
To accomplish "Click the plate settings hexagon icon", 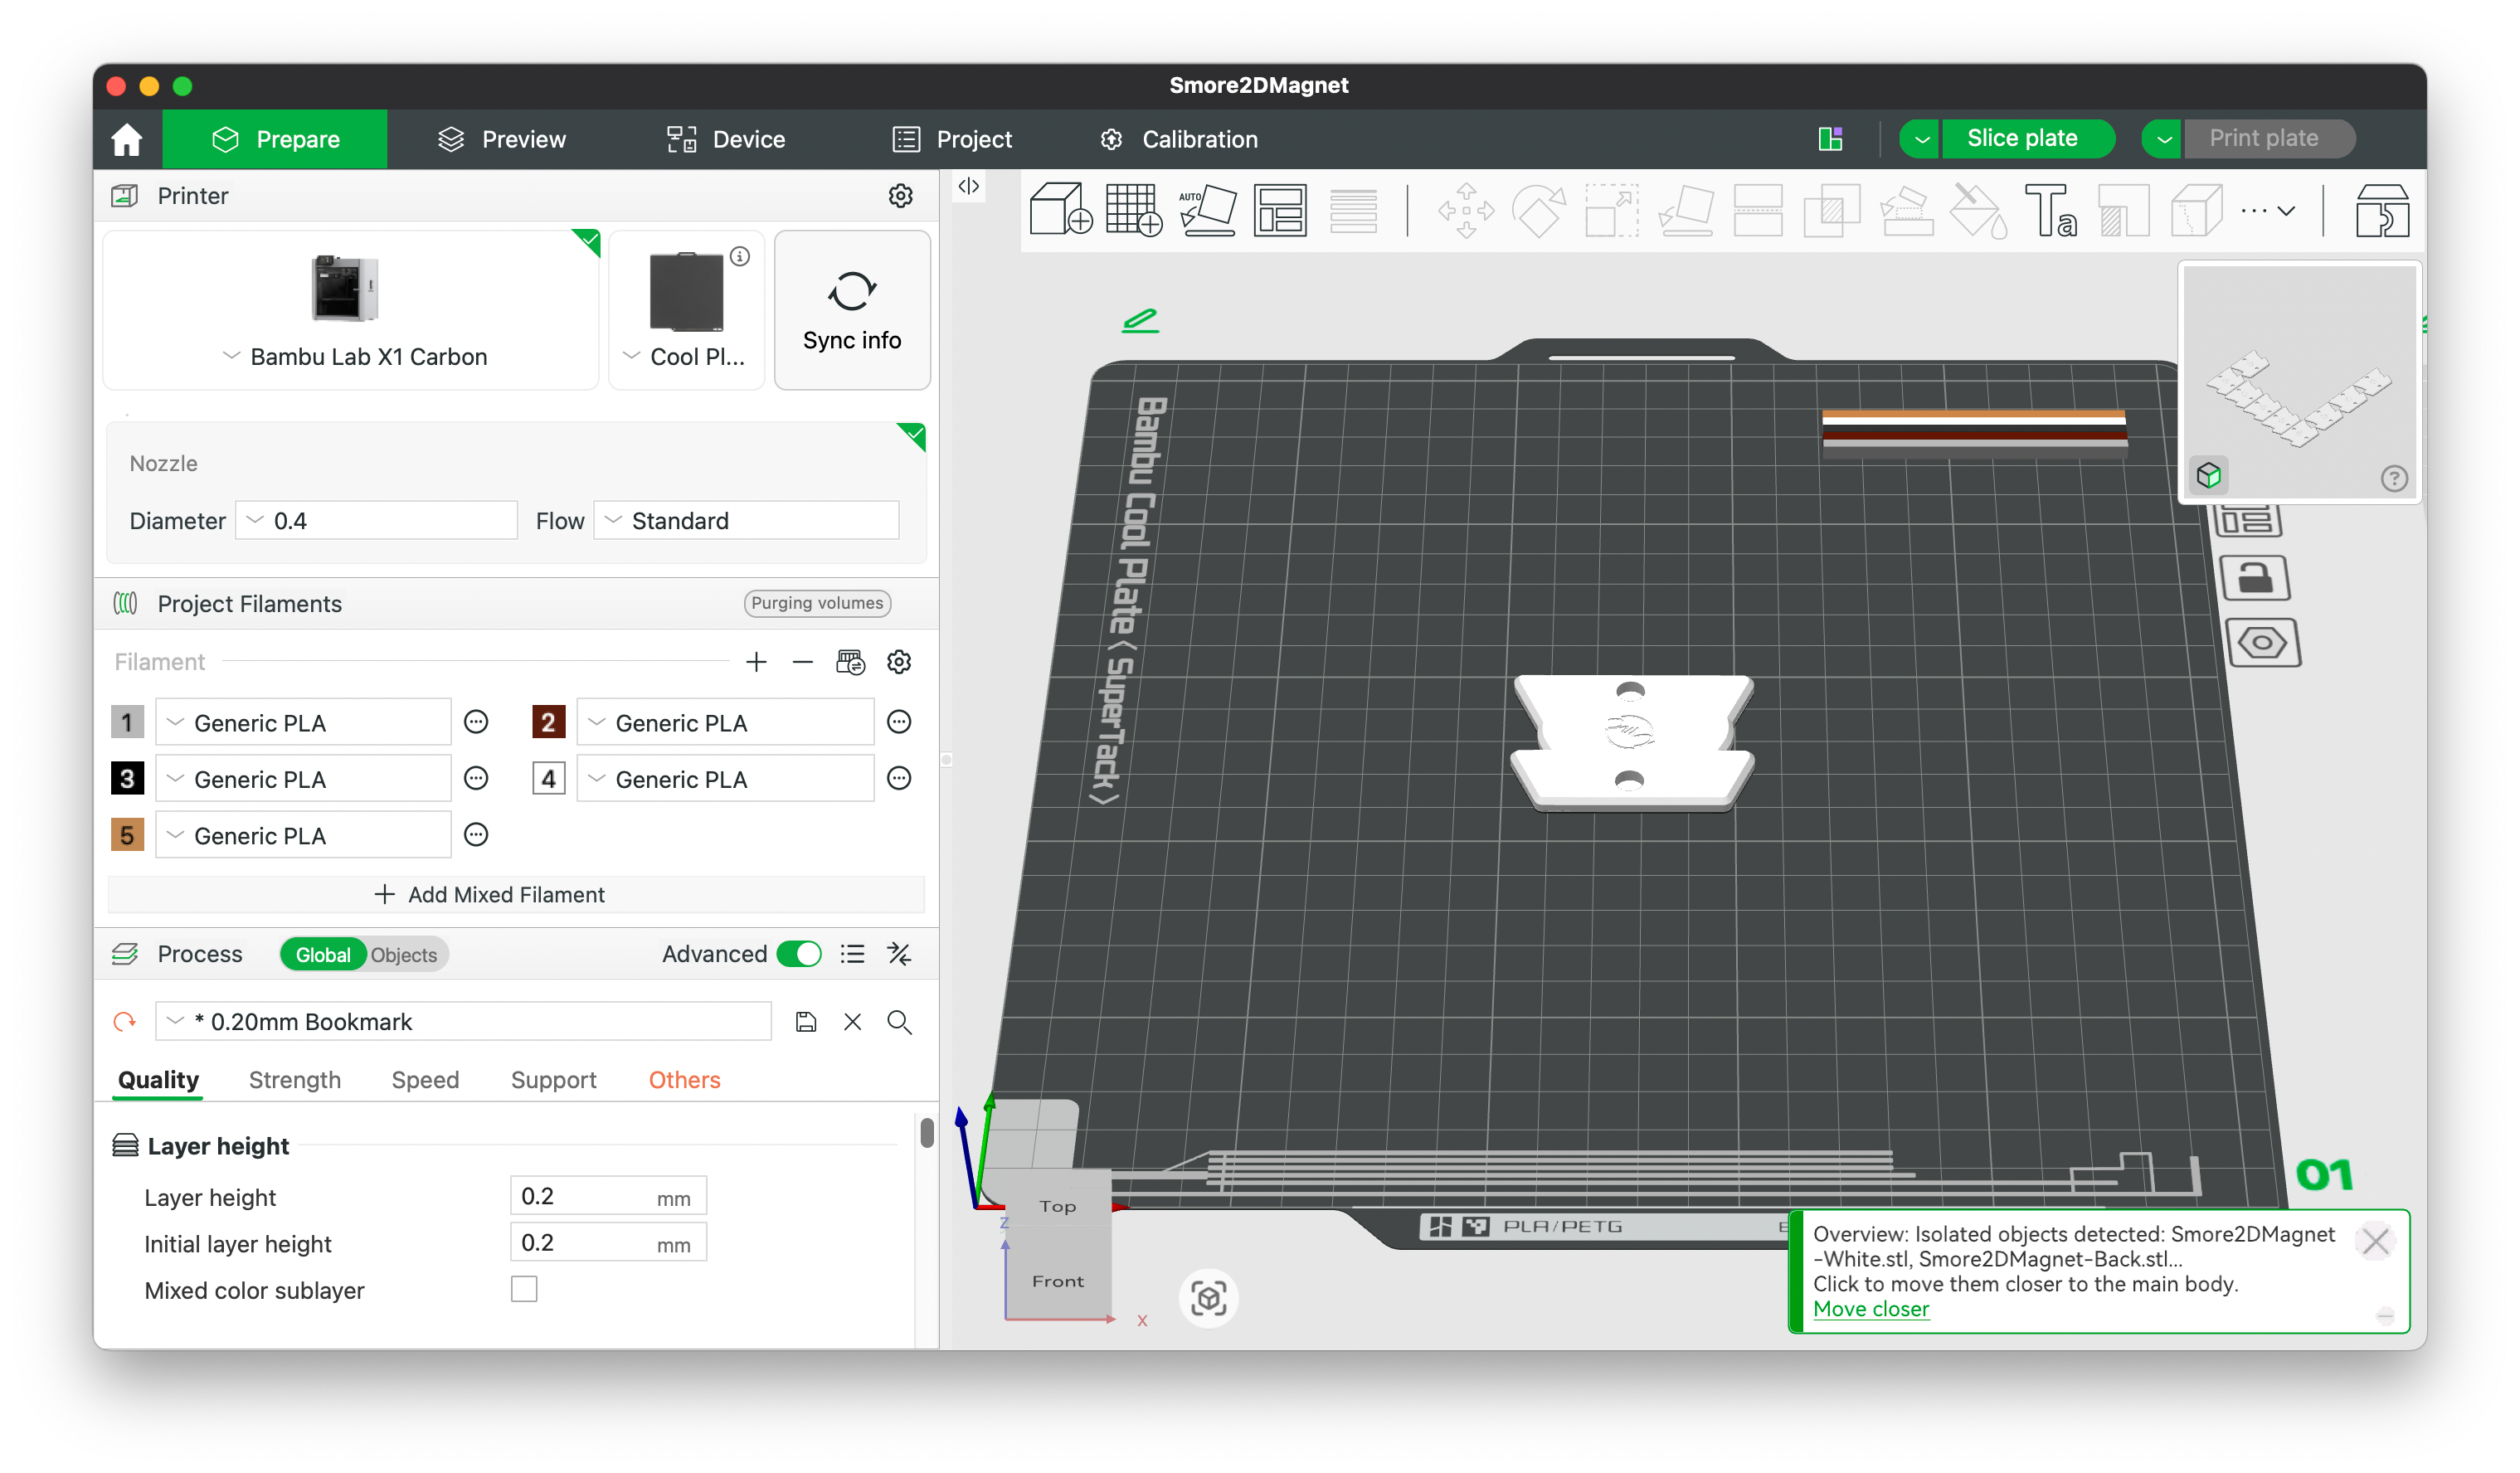I will click(x=2263, y=643).
